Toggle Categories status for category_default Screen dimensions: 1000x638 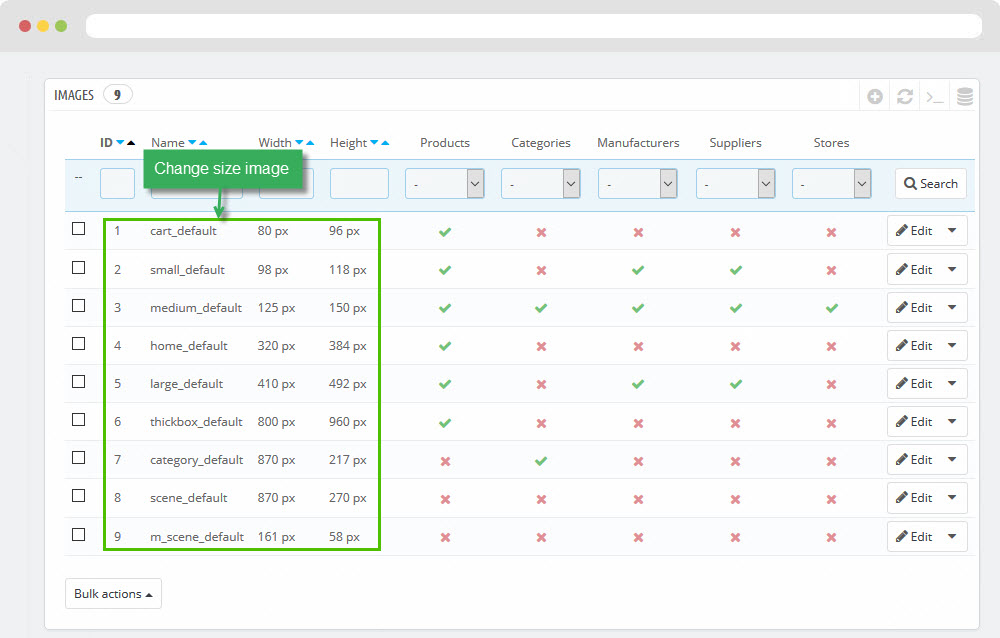point(541,461)
